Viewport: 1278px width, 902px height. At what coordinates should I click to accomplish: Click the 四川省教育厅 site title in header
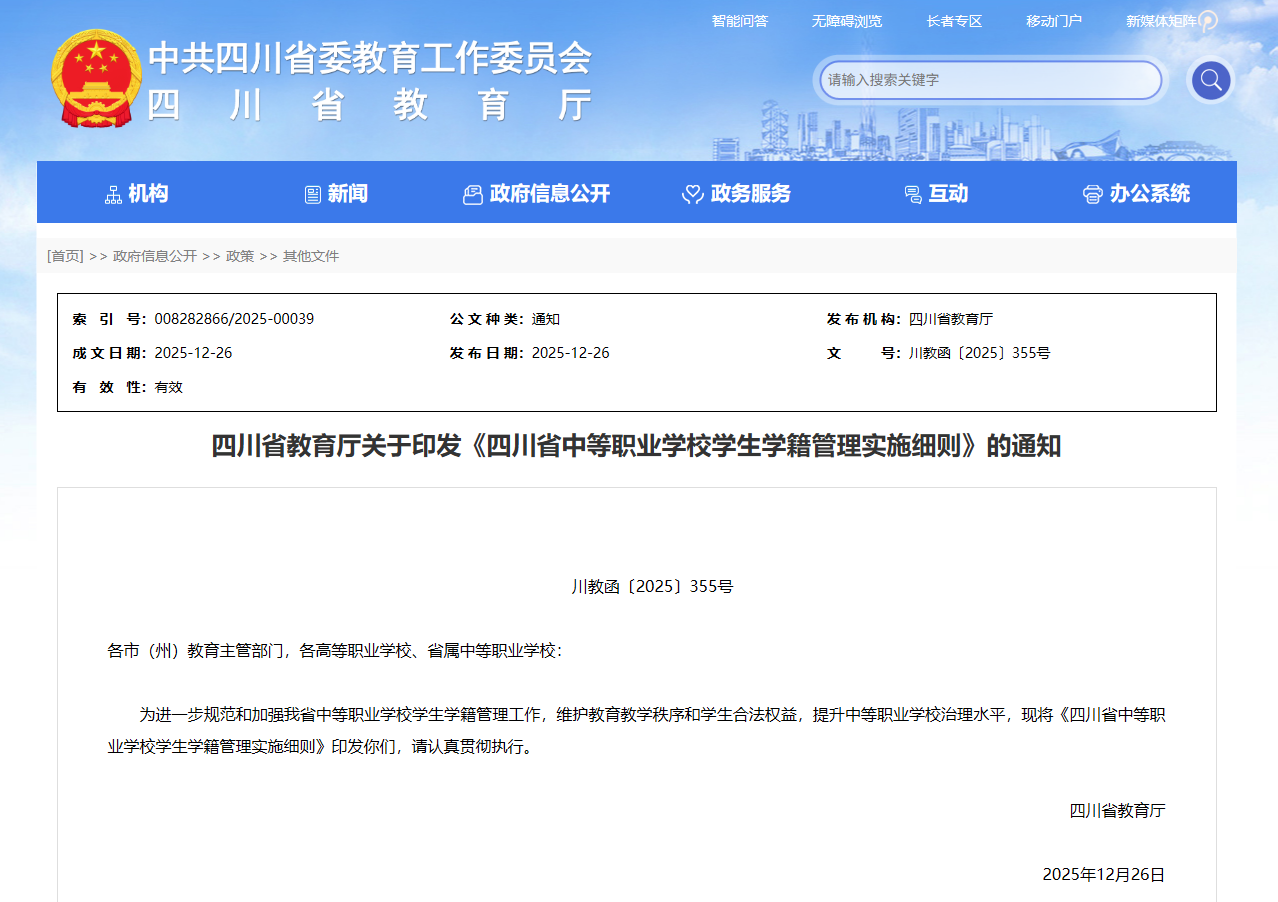370,105
